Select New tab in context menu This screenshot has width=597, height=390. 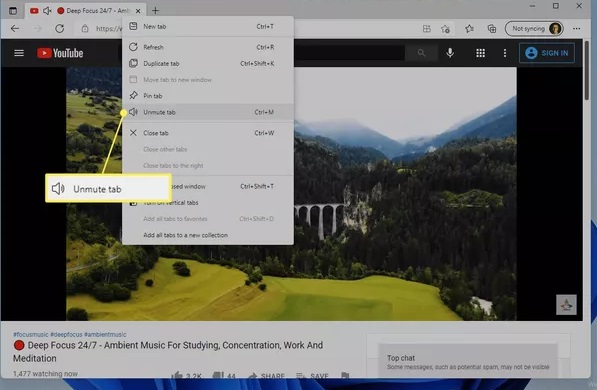(x=208, y=26)
